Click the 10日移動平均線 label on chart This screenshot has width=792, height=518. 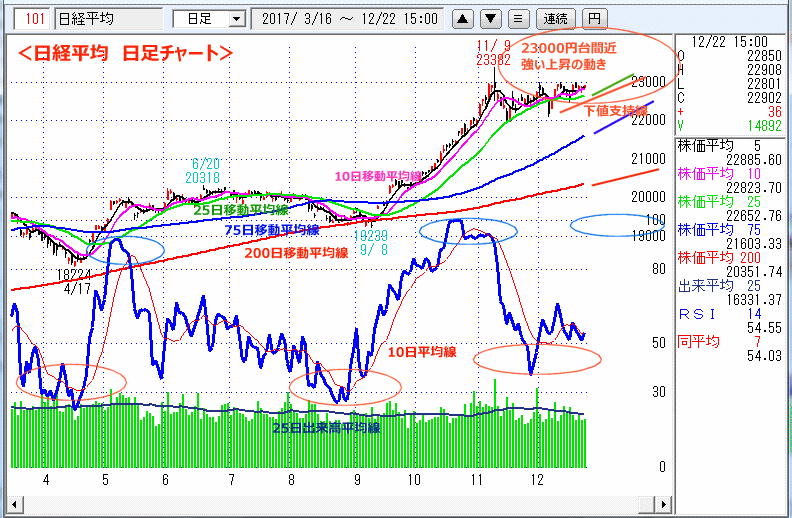378,176
